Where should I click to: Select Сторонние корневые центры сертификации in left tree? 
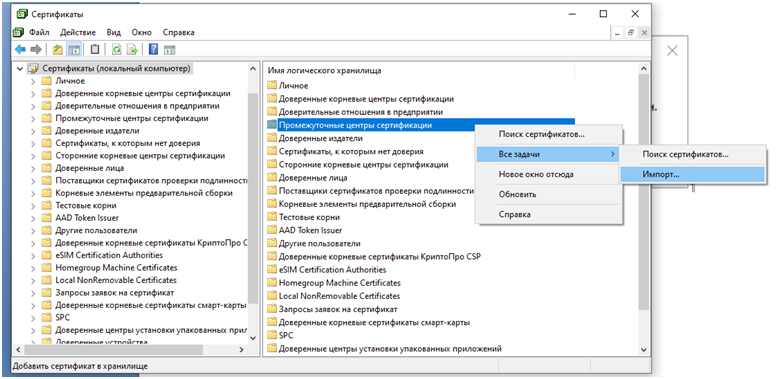140,155
